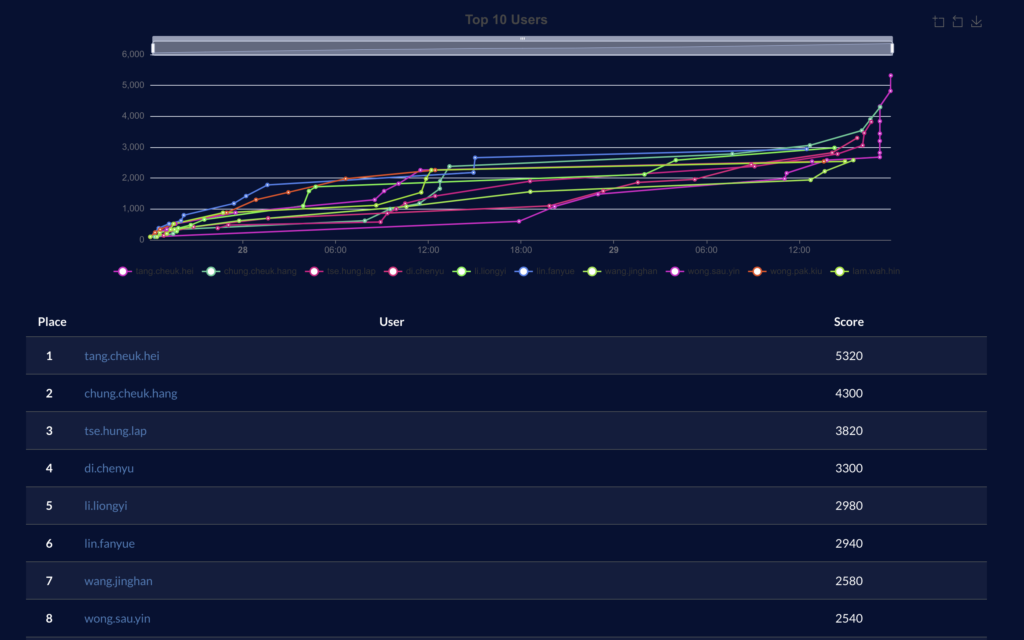
Task: Toggle tang.cheuk.hei series in legend
Action: 154,271
